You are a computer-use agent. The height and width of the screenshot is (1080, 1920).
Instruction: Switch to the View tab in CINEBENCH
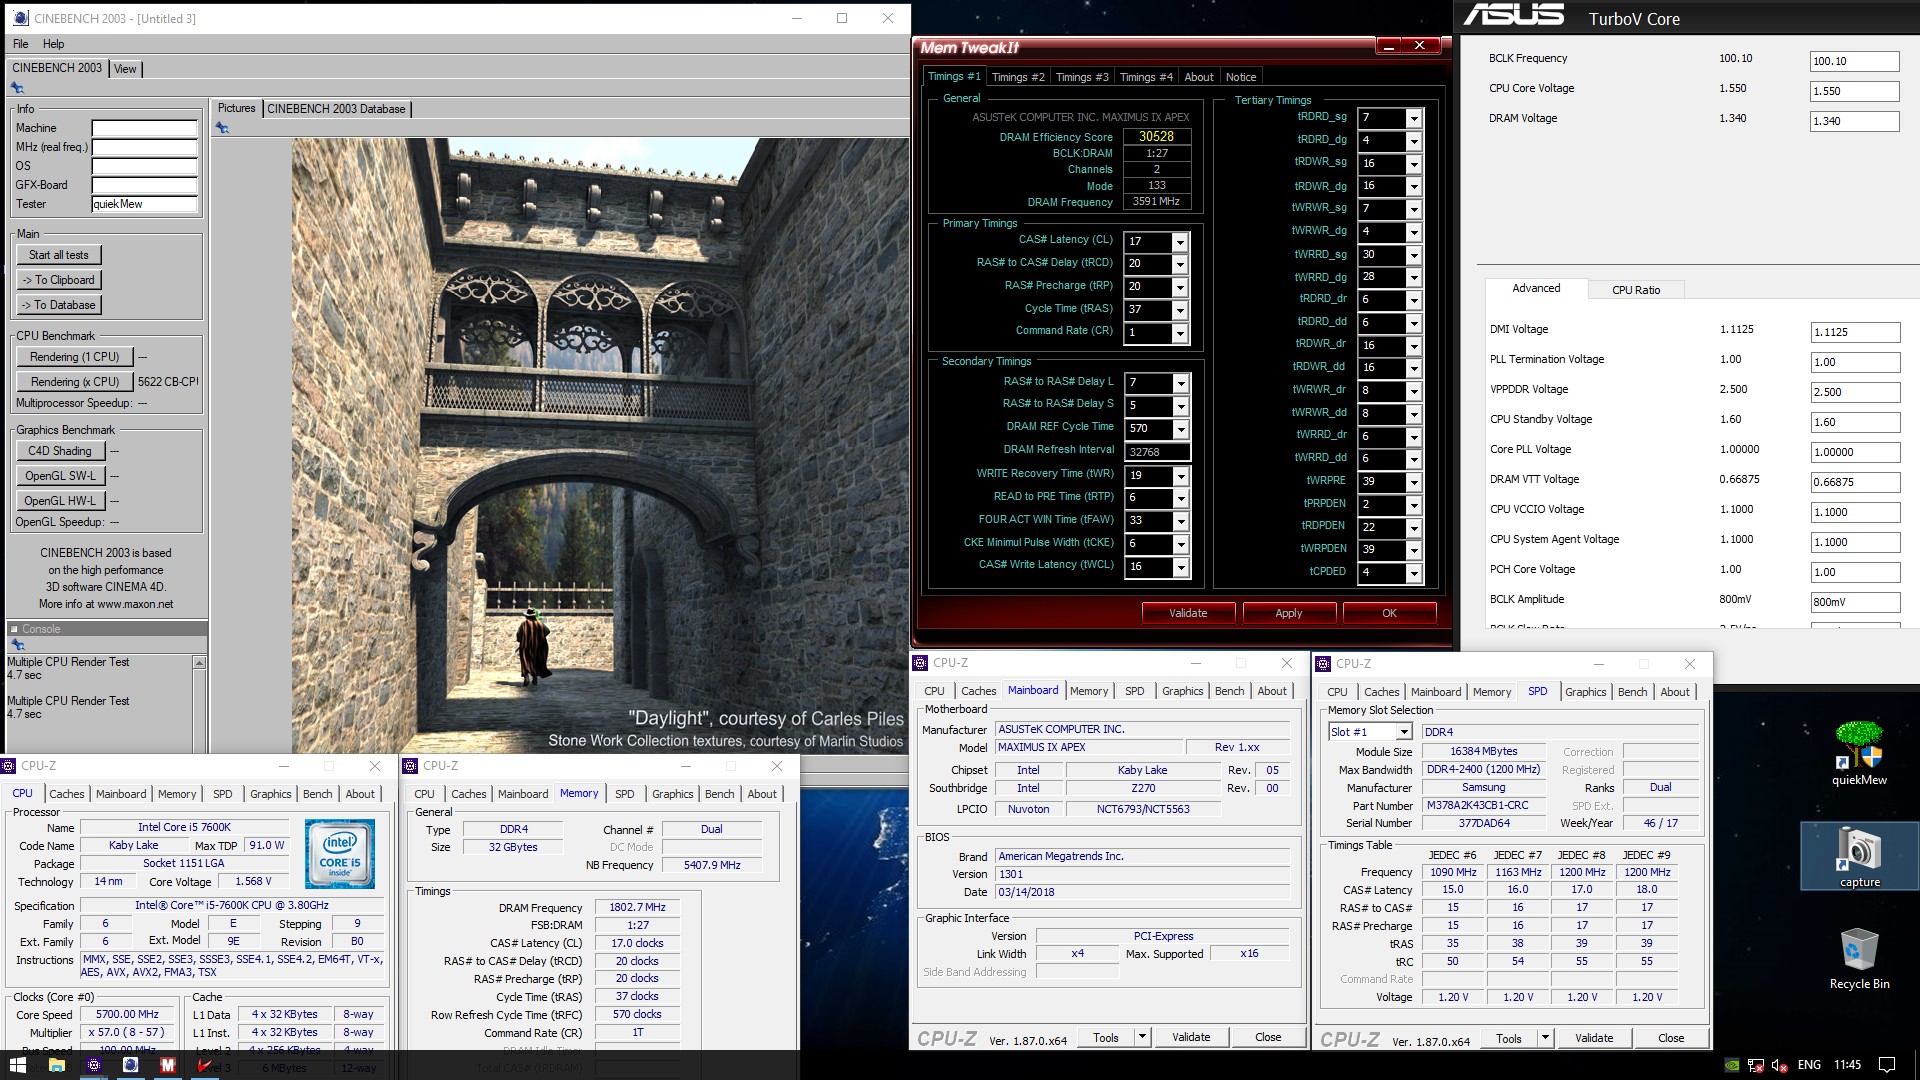[x=125, y=69]
